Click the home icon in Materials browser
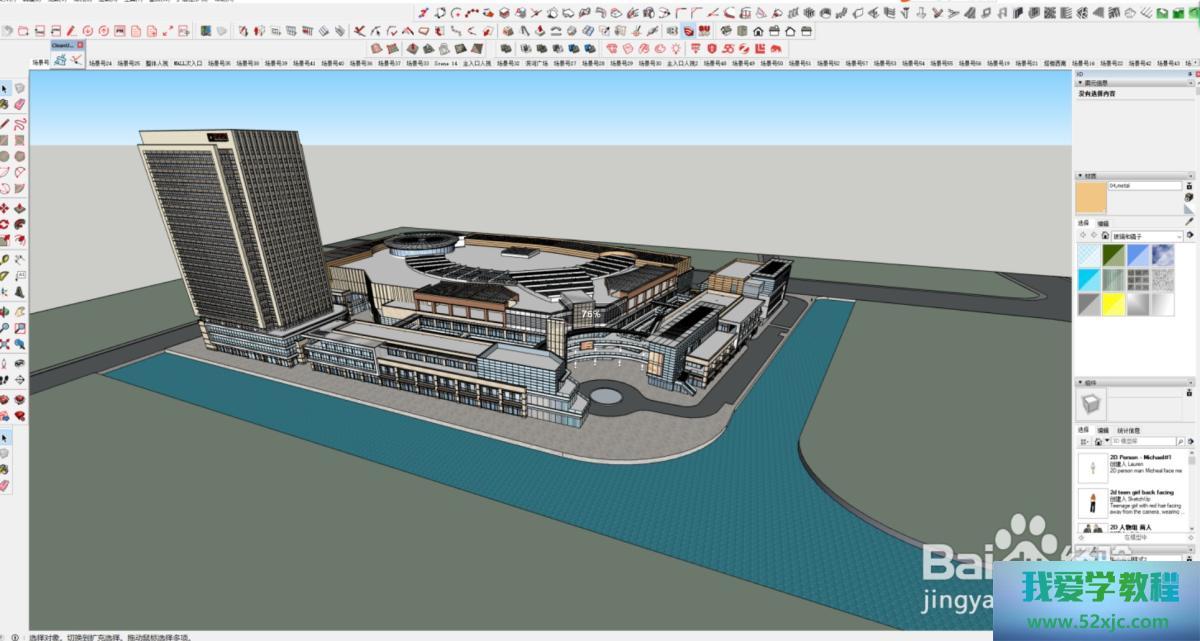Image resolution: width=1200 pixels, height=641 pixels. (1103, 236)
